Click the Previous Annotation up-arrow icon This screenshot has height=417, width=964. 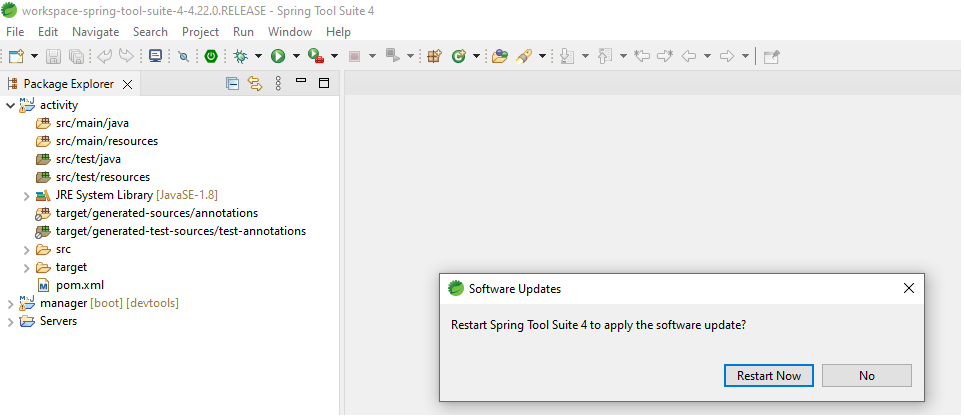coord(606,56)
